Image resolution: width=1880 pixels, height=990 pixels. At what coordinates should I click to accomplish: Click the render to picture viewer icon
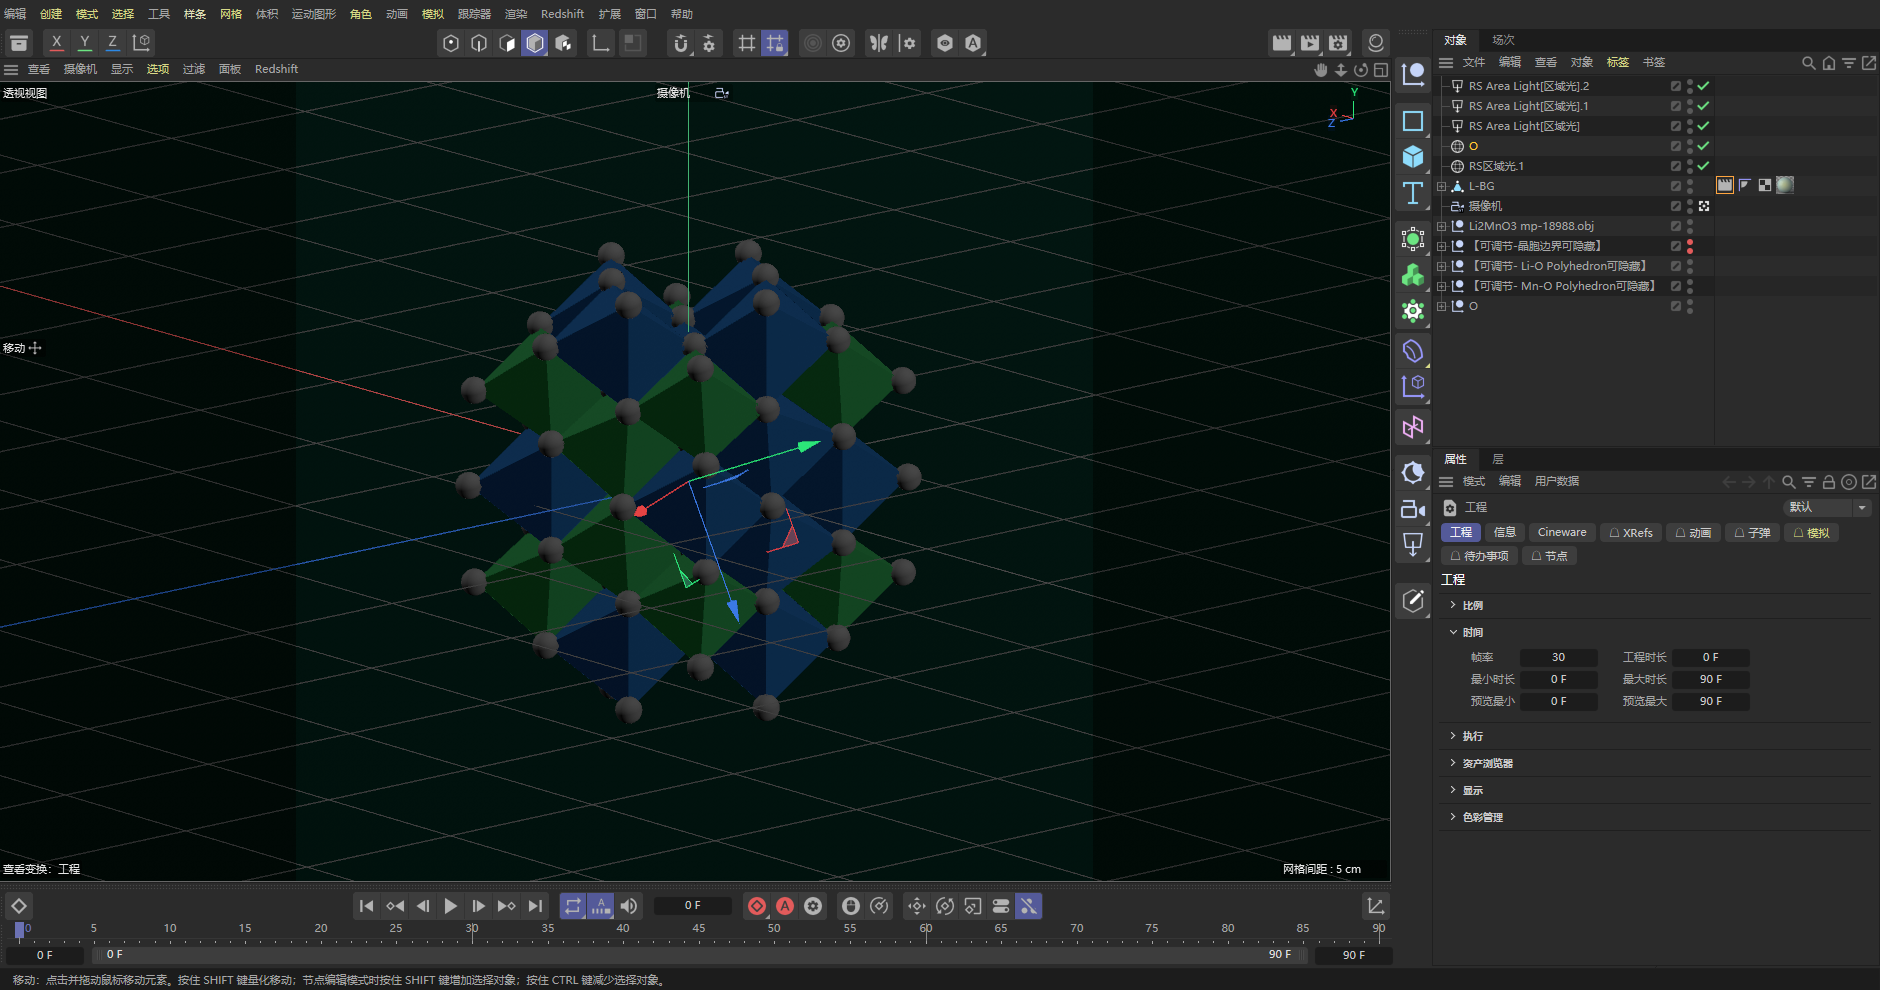tap(1310, 43)
